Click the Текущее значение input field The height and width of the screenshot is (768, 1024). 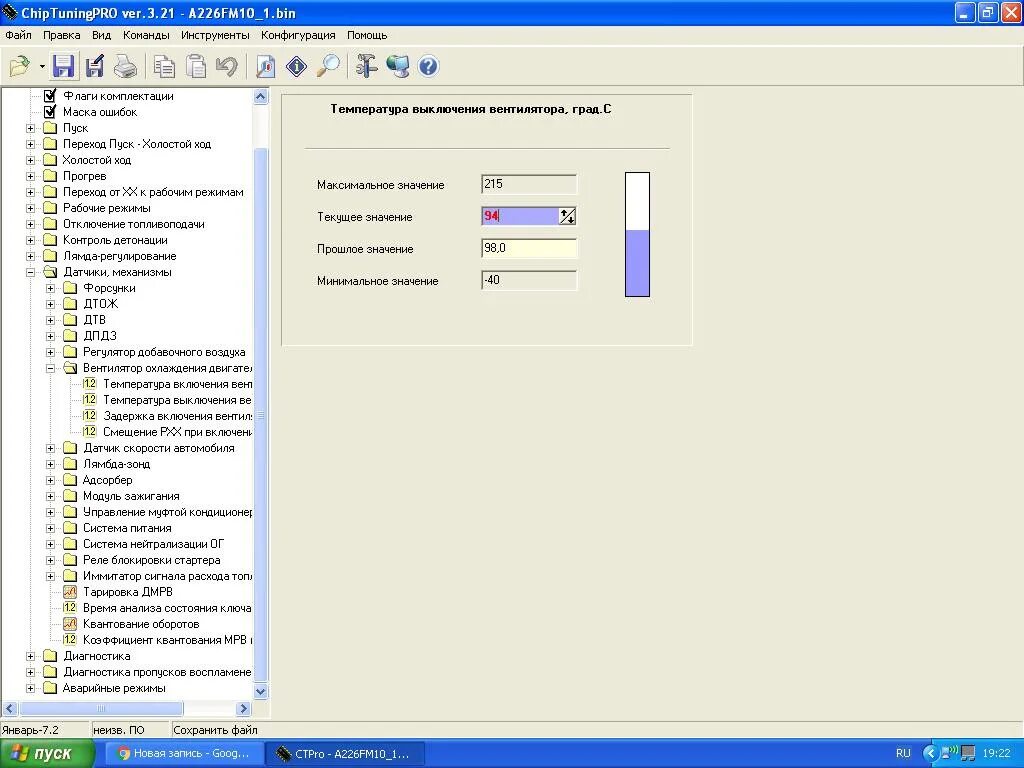(520, 216)
